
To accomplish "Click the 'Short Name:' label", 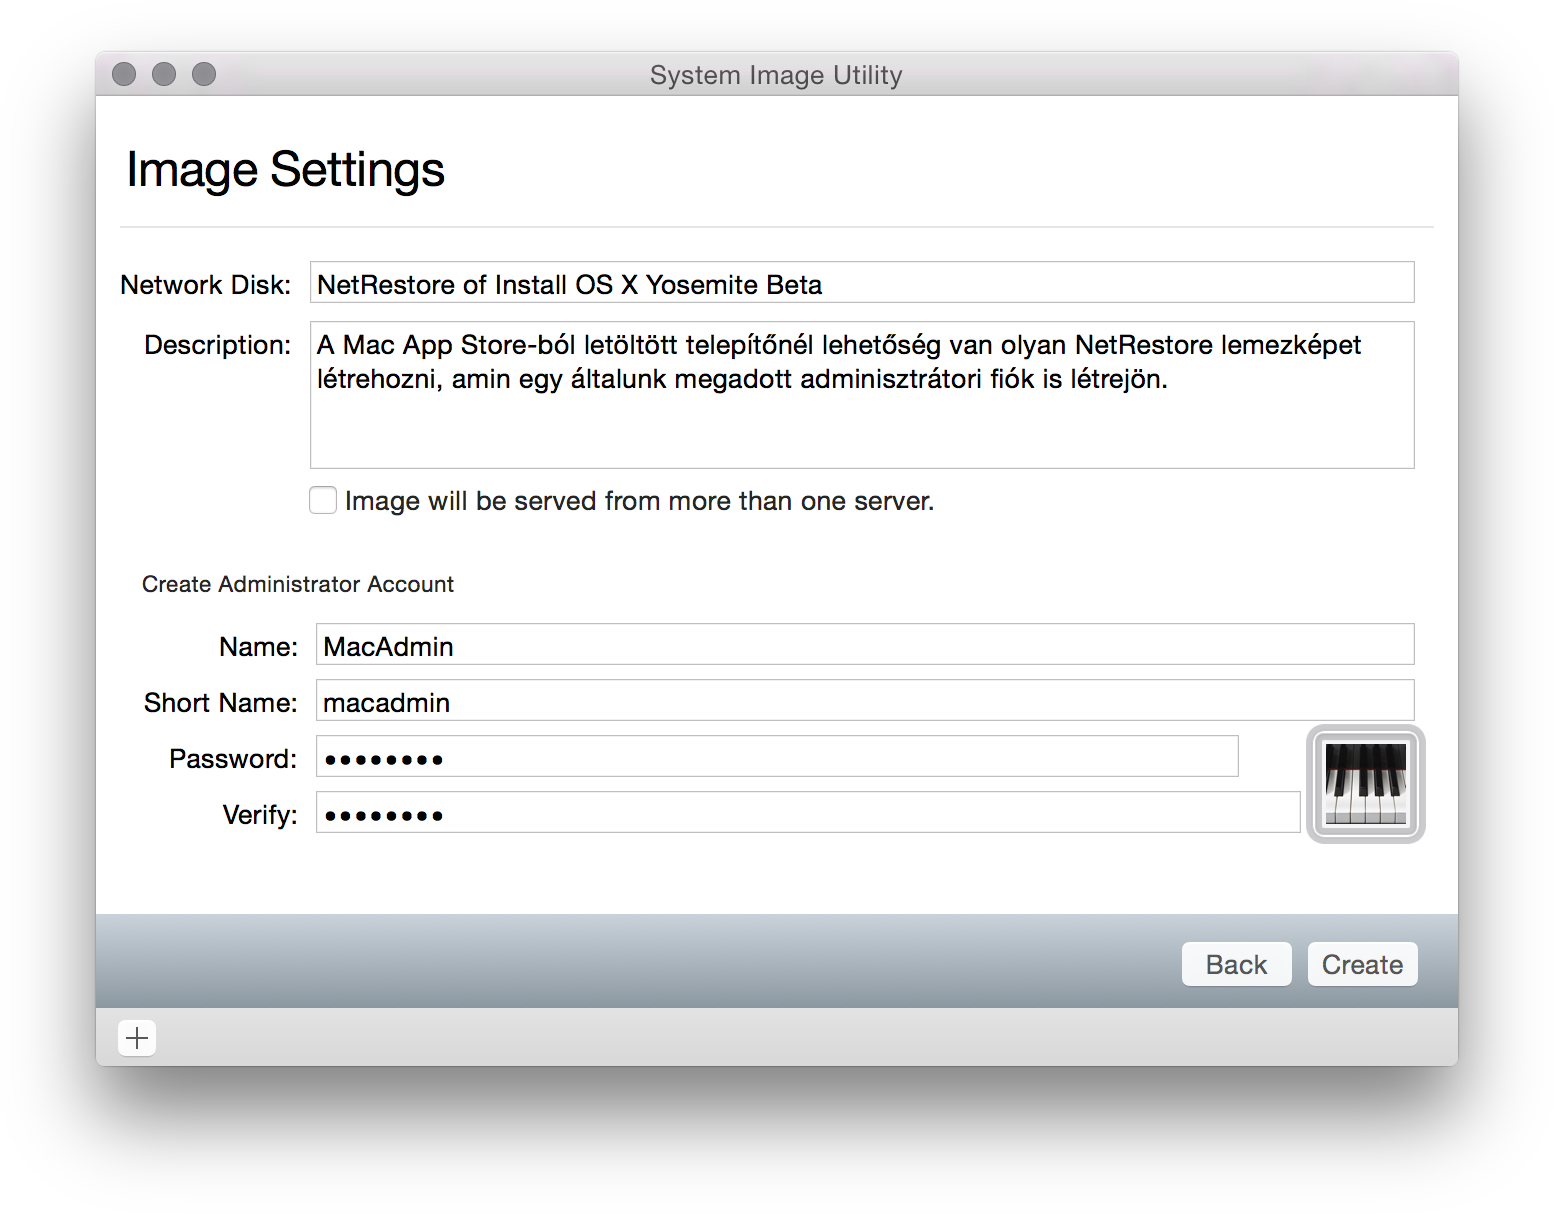I will (x=221, y=703).
